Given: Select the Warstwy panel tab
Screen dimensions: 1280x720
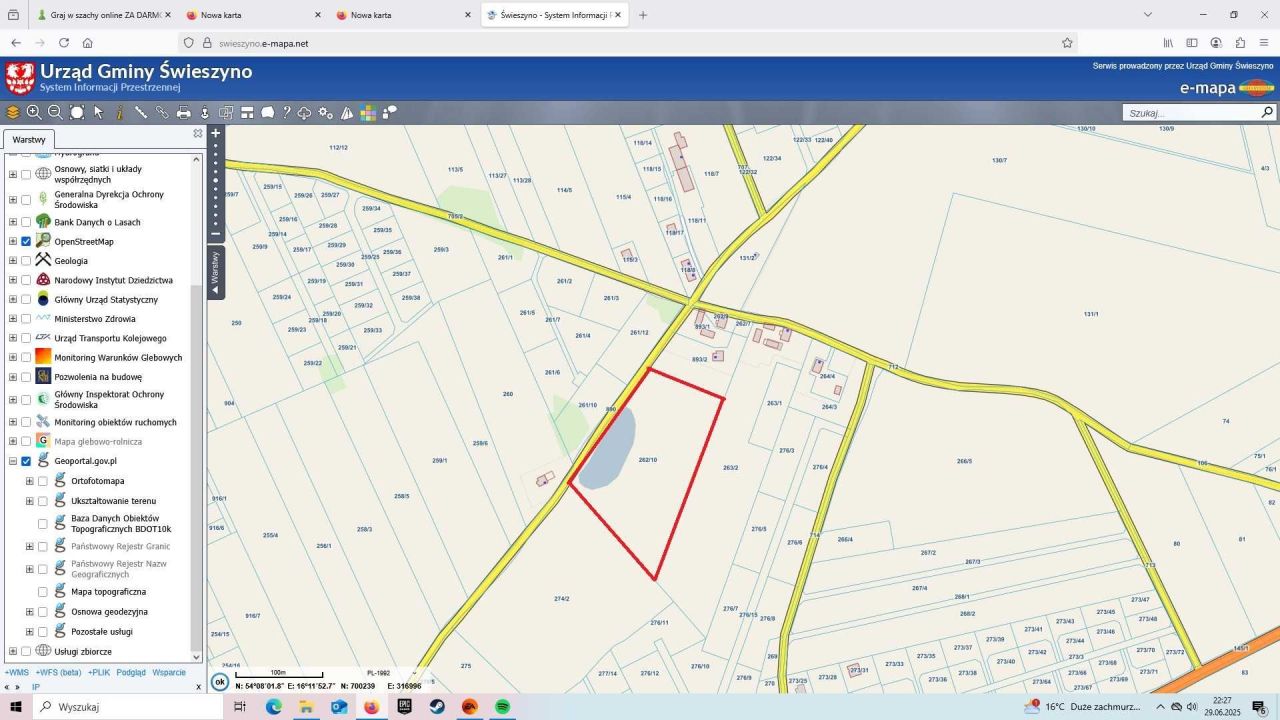Looking at the screenshot, I should click(29, 140).
